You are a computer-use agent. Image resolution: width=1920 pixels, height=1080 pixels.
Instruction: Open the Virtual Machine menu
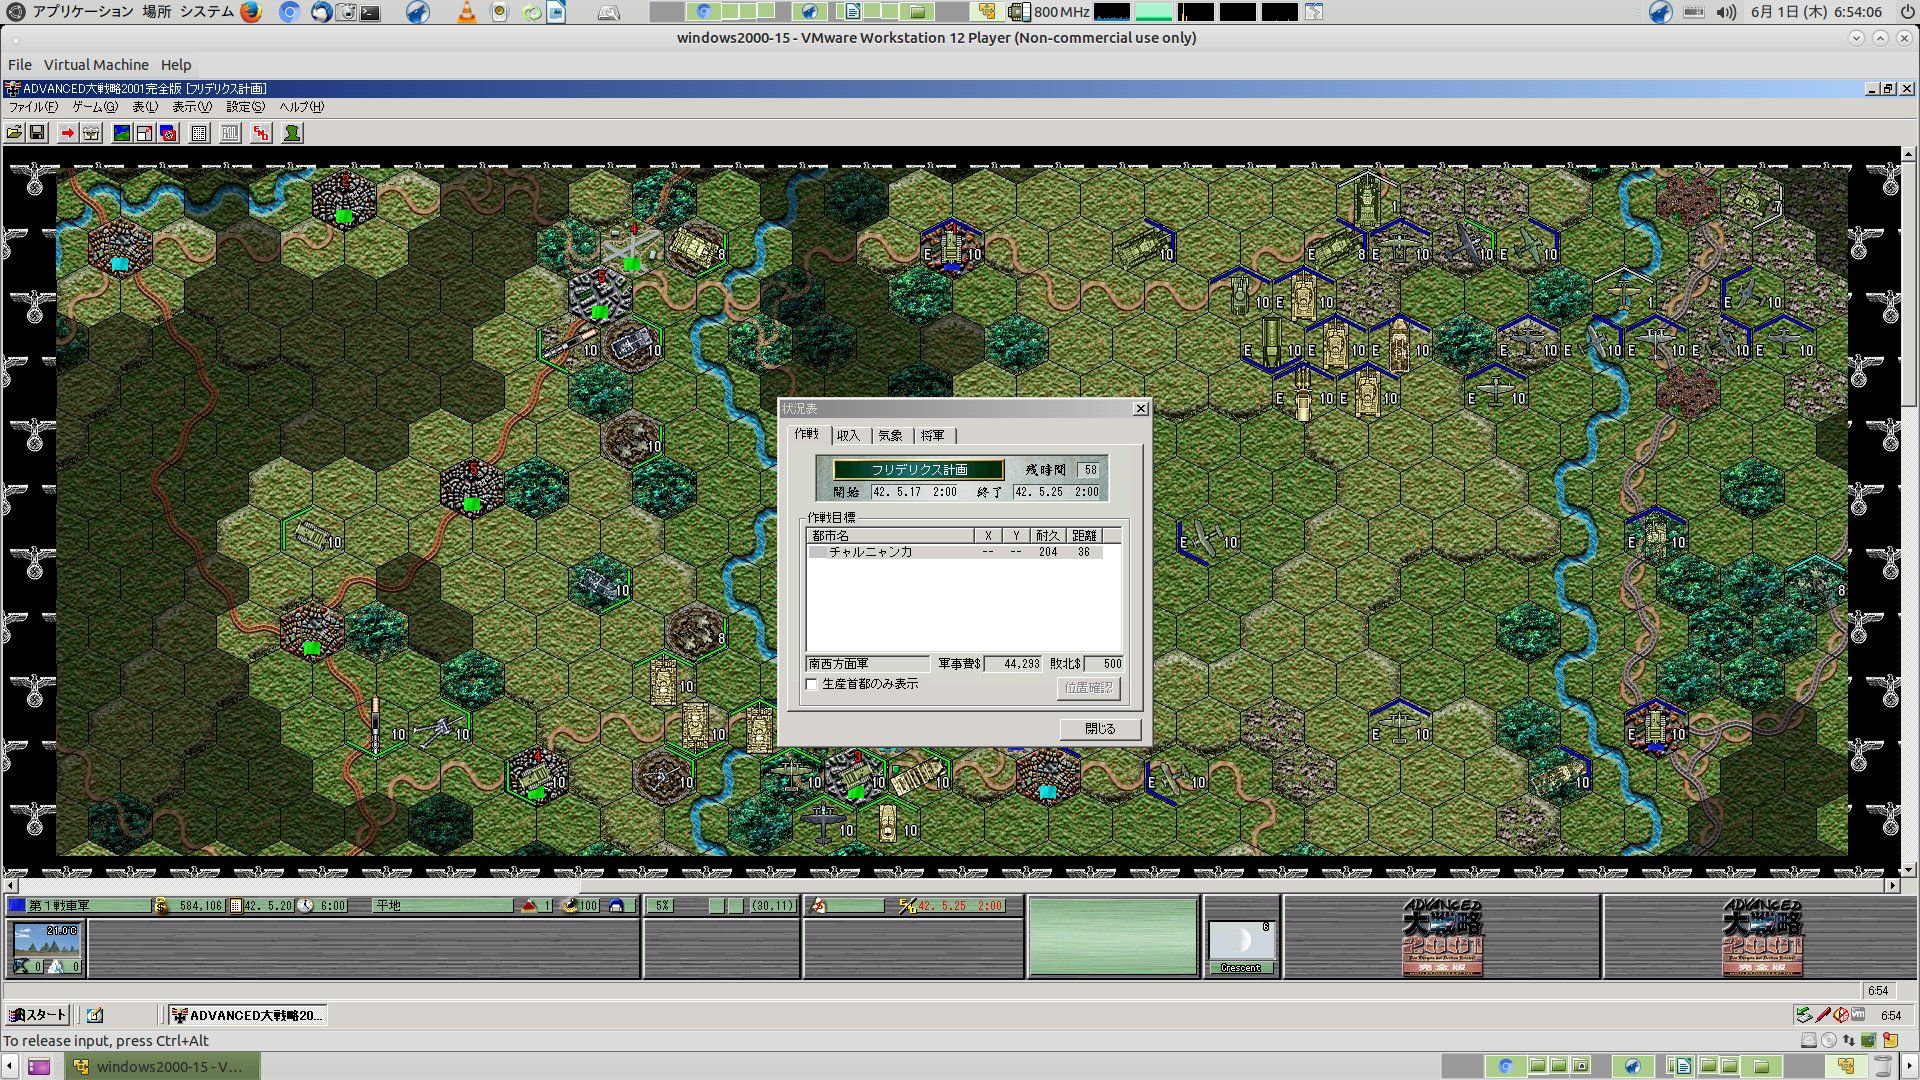[96, 65]
